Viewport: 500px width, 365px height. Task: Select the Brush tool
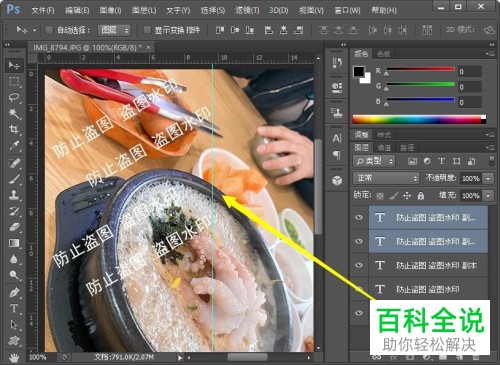tap(14, 179)
